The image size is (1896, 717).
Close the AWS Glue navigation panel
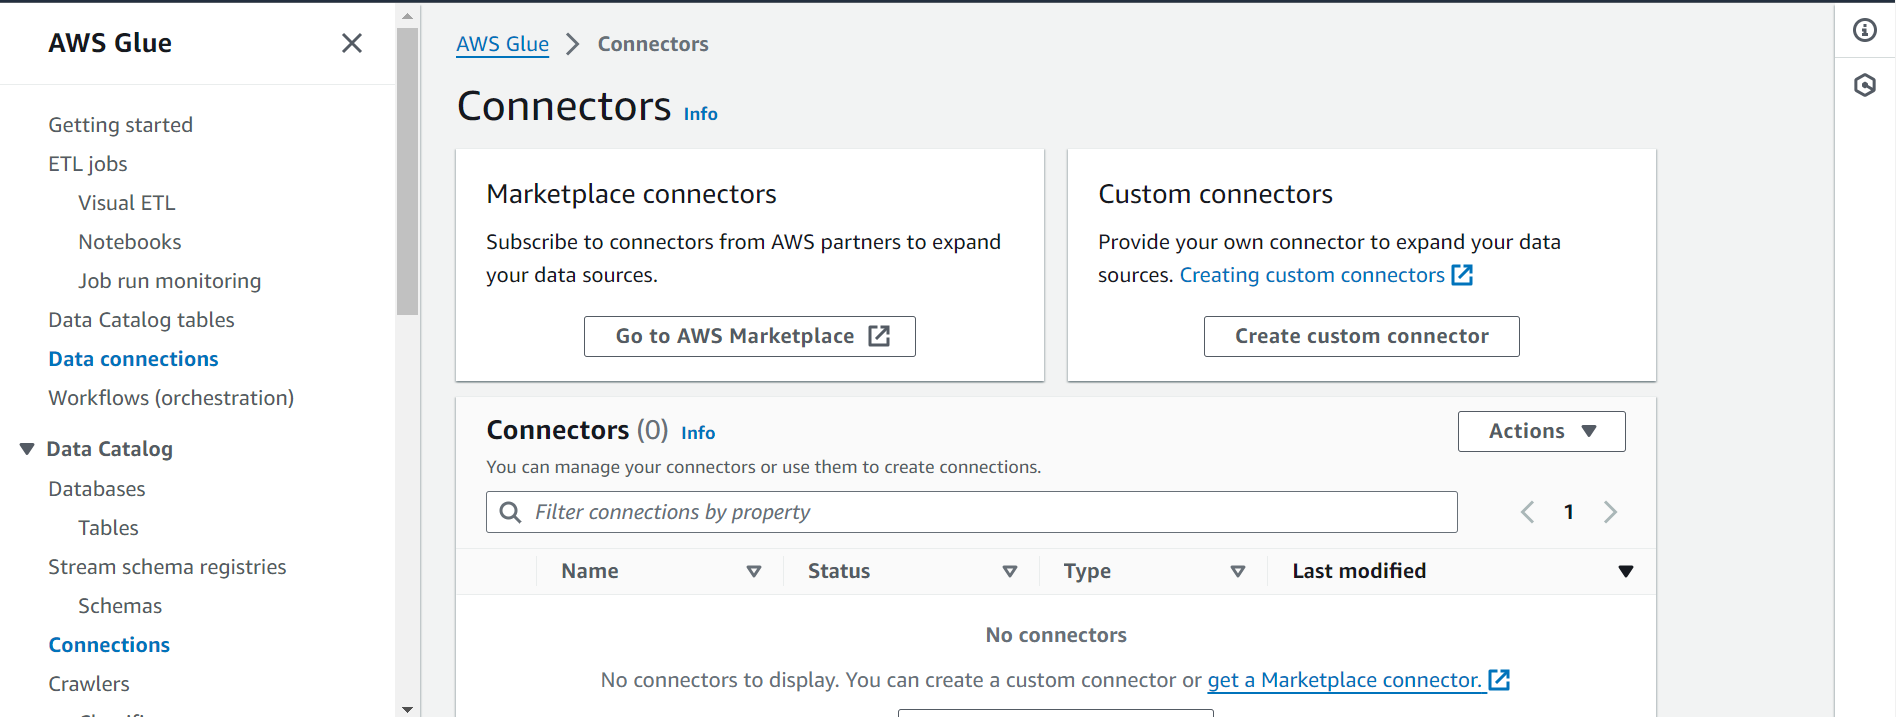pos(352,43)
